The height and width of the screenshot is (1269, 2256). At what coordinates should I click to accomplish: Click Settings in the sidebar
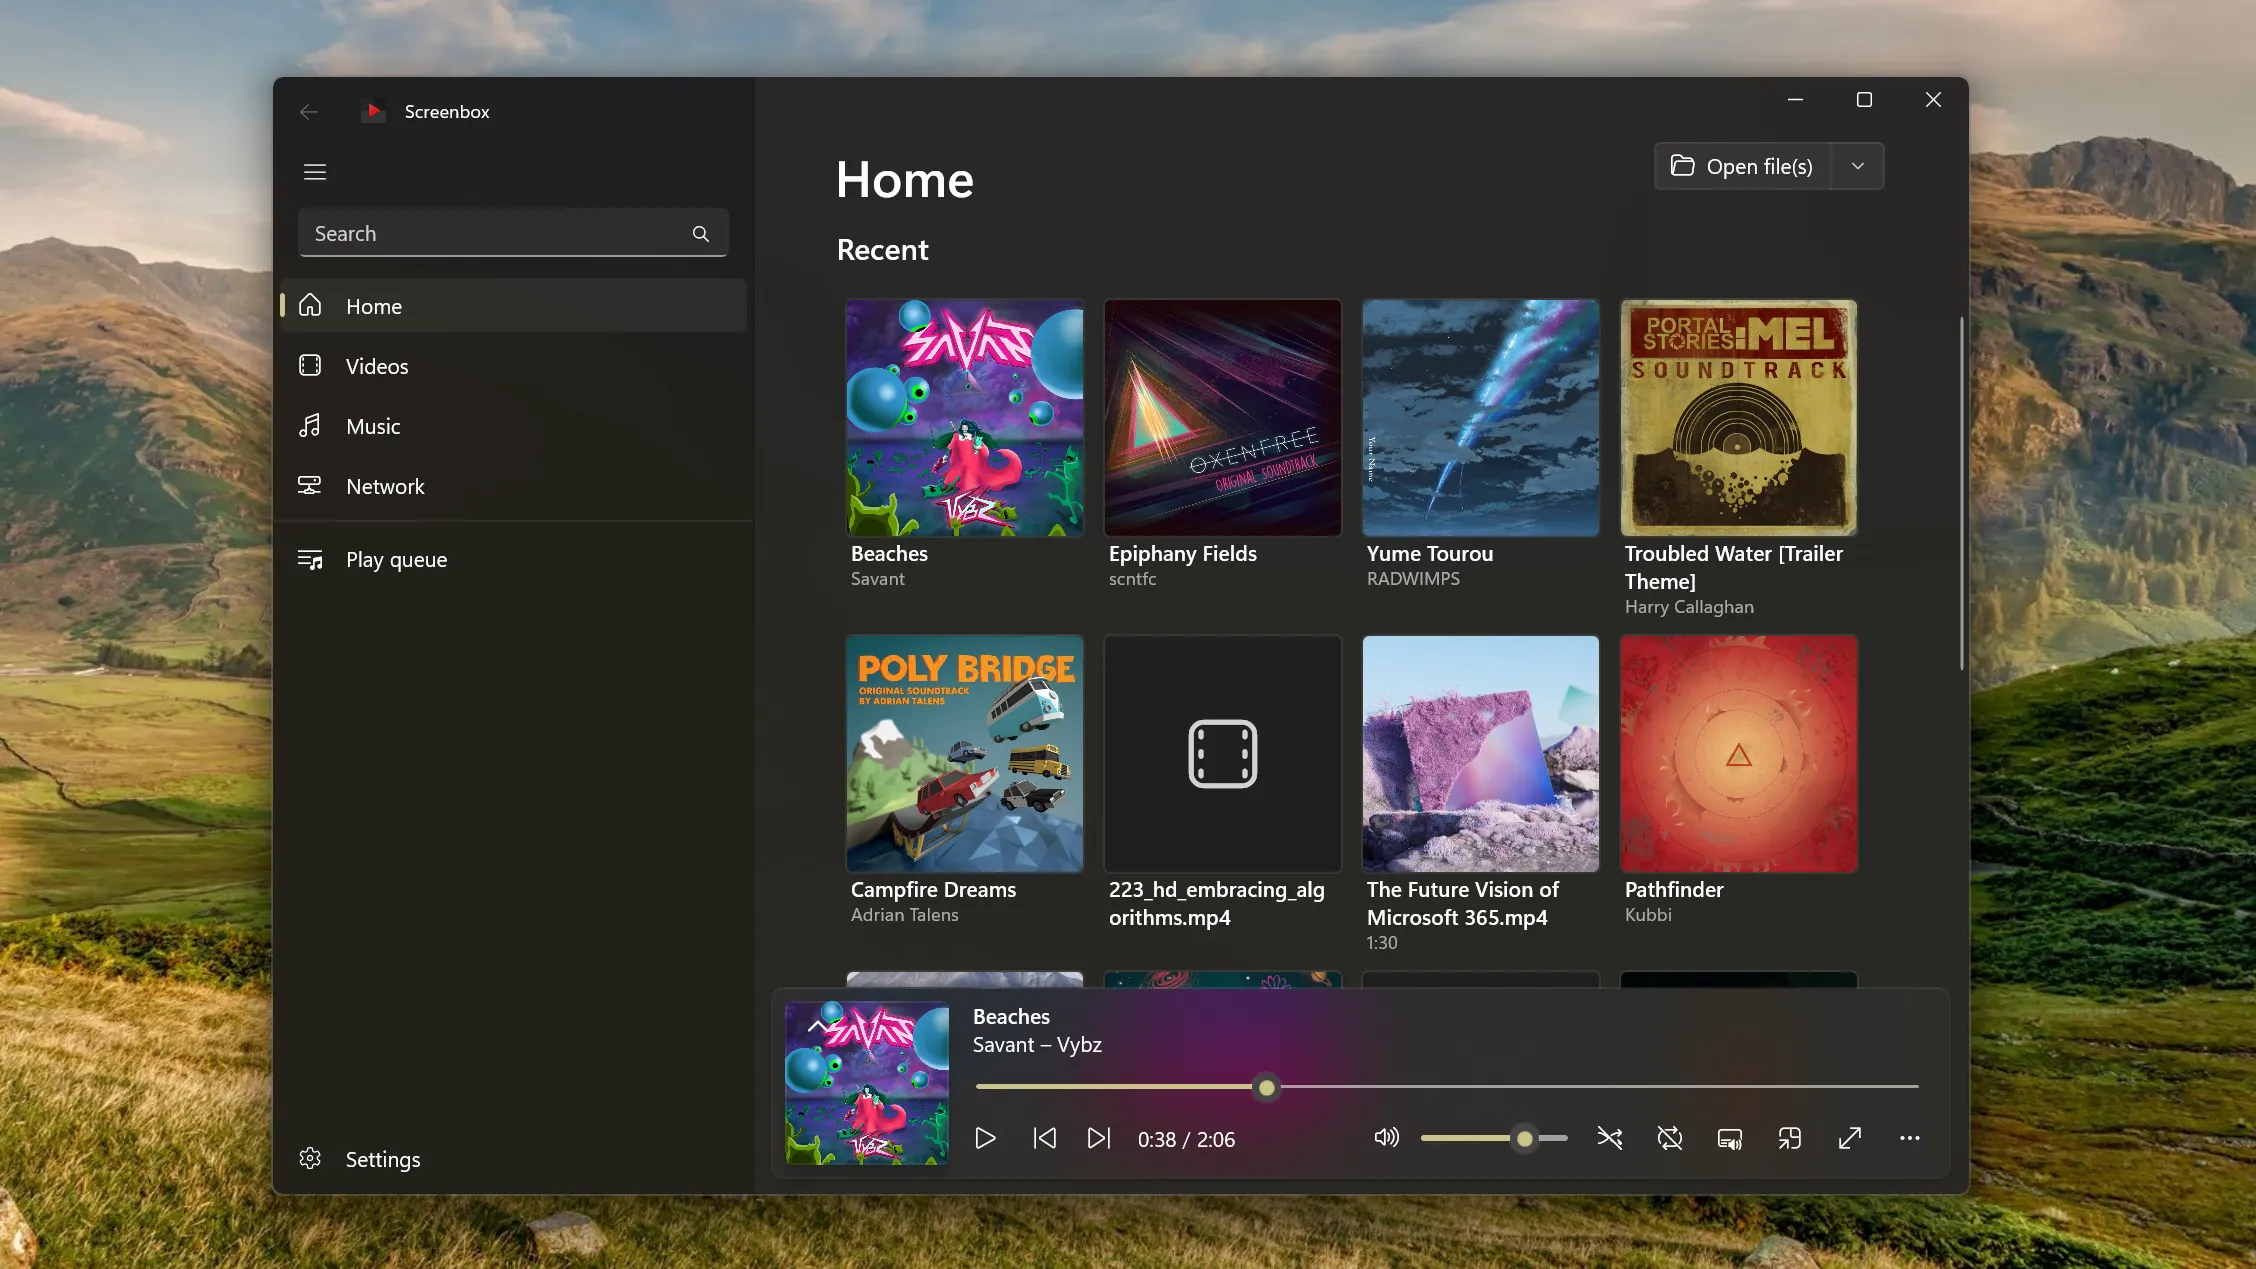pyautogui.click(x=383, y=1159)
